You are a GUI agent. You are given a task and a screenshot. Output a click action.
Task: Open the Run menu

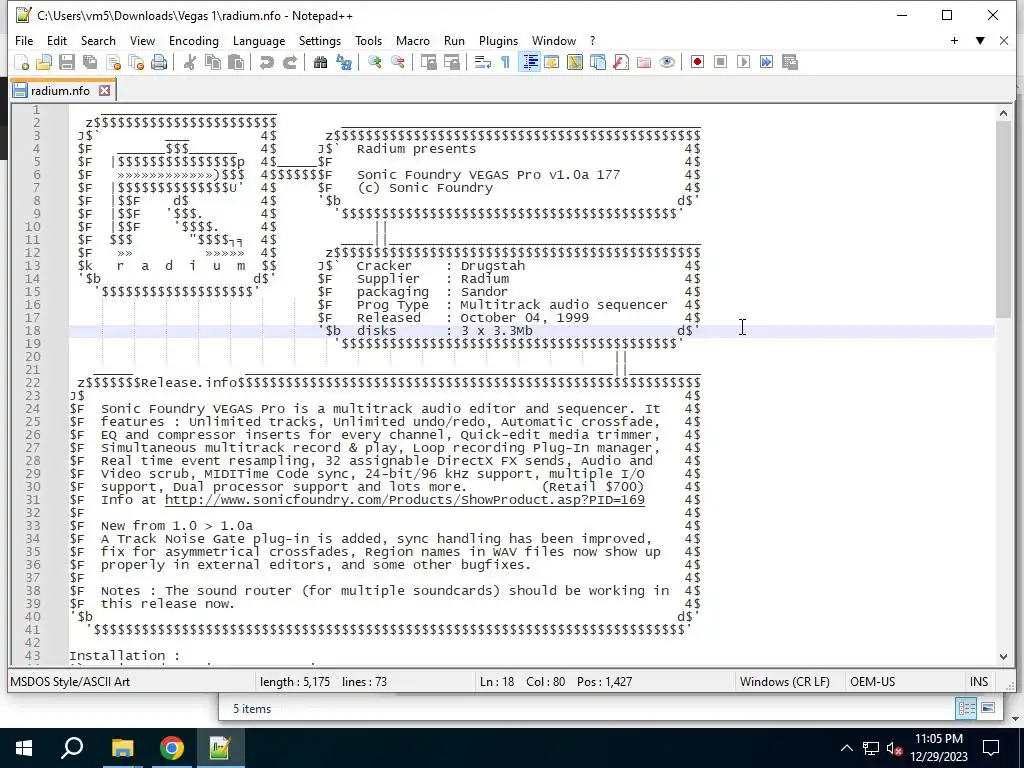pyautogui.click(x=454, y=40)
